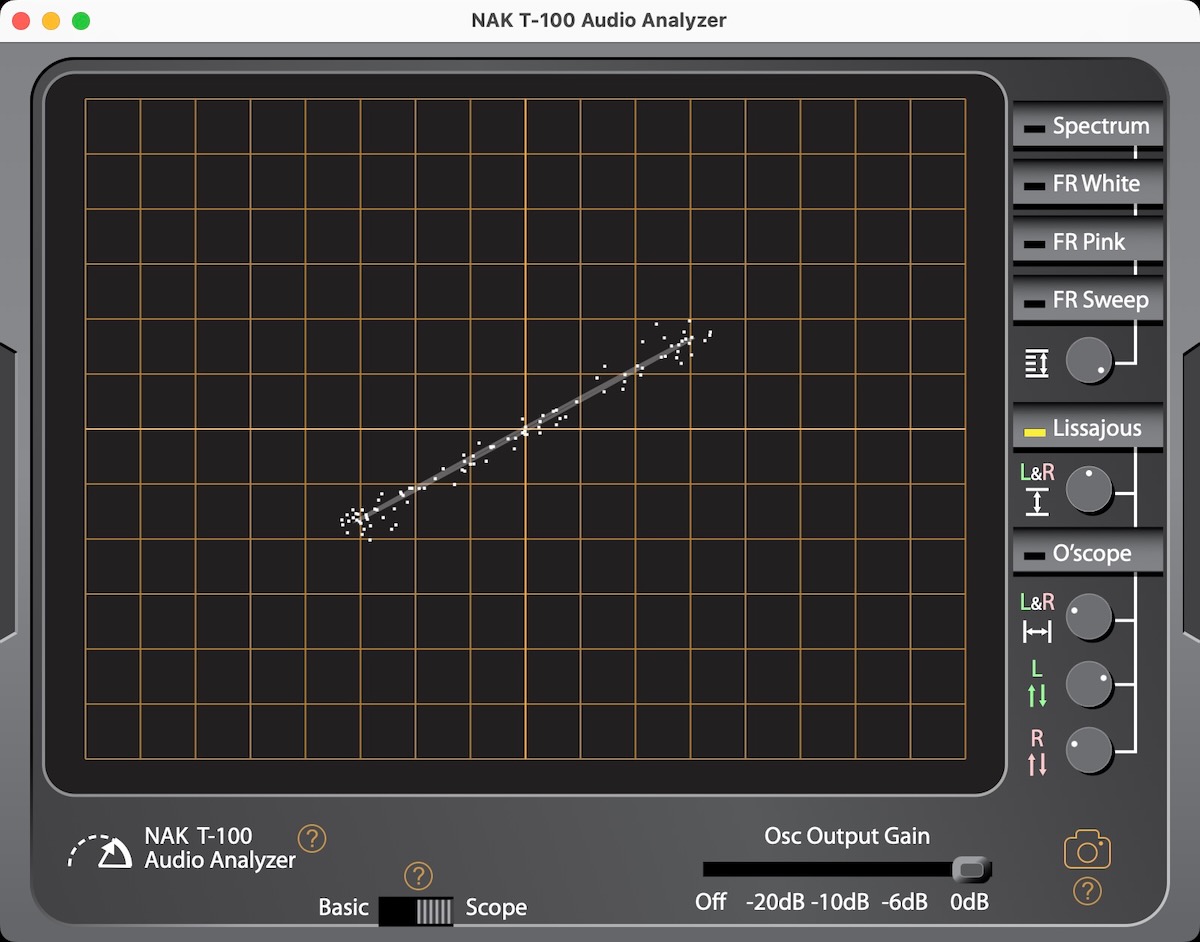Select the Spectrum mode button

pyautogui.click(x=1088, y=126)
